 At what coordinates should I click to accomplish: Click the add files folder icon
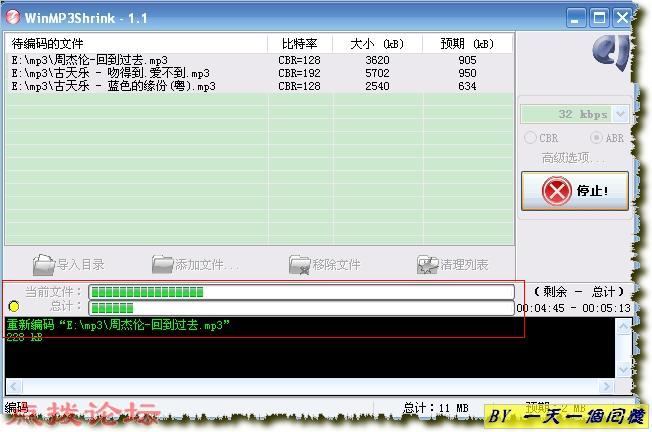[x=162, y=264]
